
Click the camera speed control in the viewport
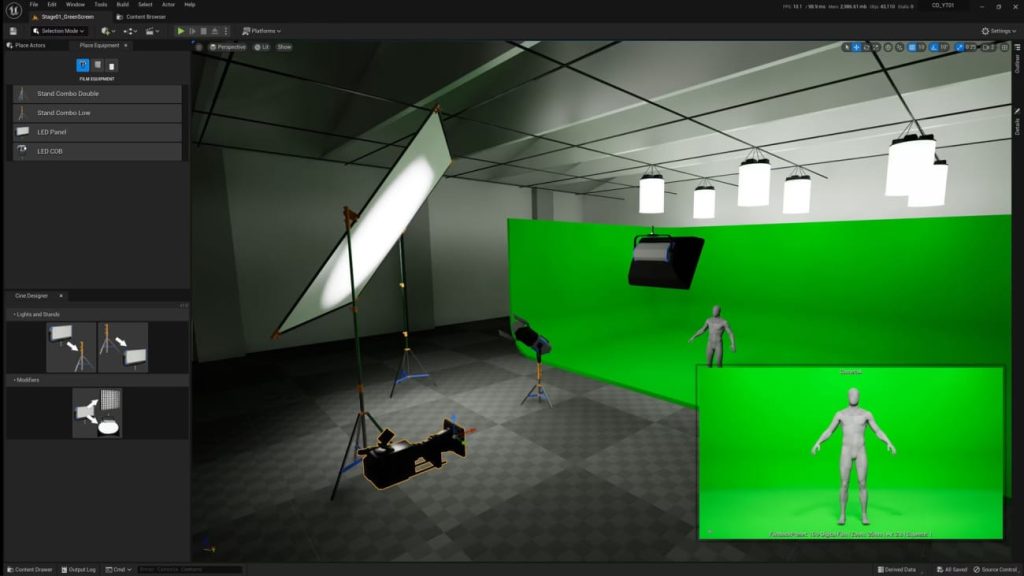[985, 46]
